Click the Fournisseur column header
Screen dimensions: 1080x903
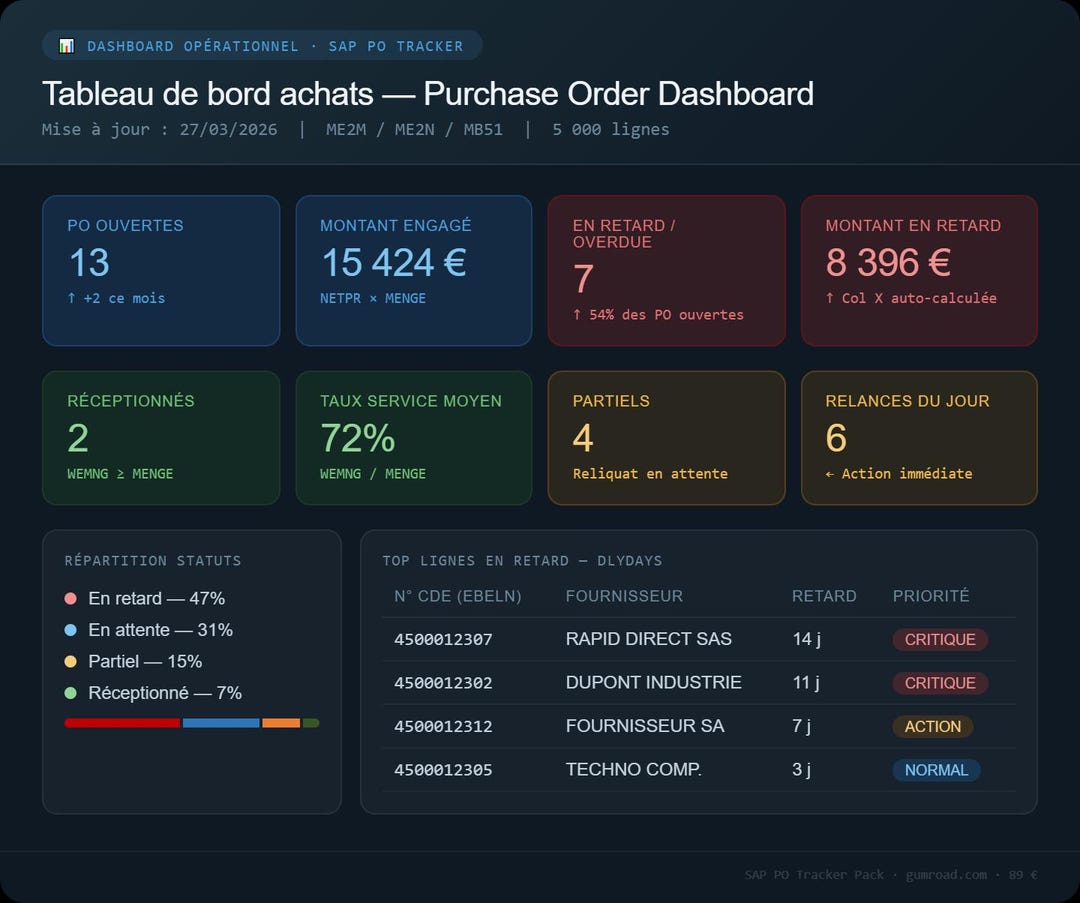(624, 596)
